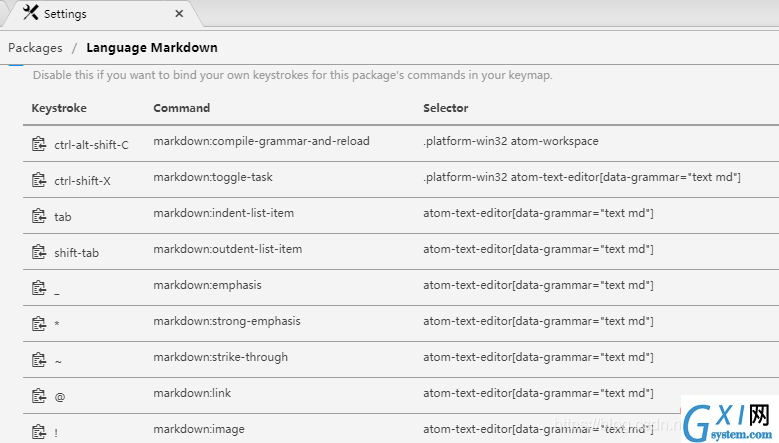Click the Language Markdown page title
Image resolution: width=779 pixels, height=443 pixels.
152,48
